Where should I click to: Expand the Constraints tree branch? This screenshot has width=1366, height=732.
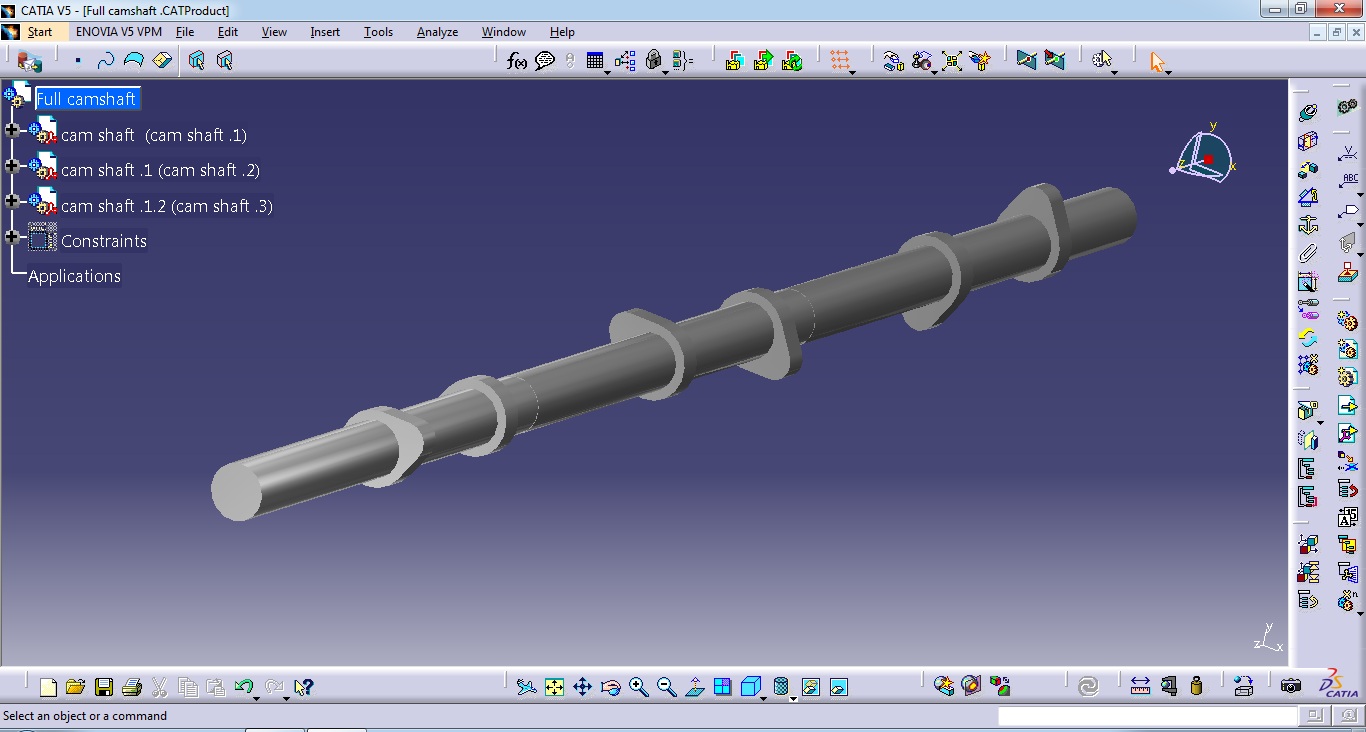coord(11,239)
